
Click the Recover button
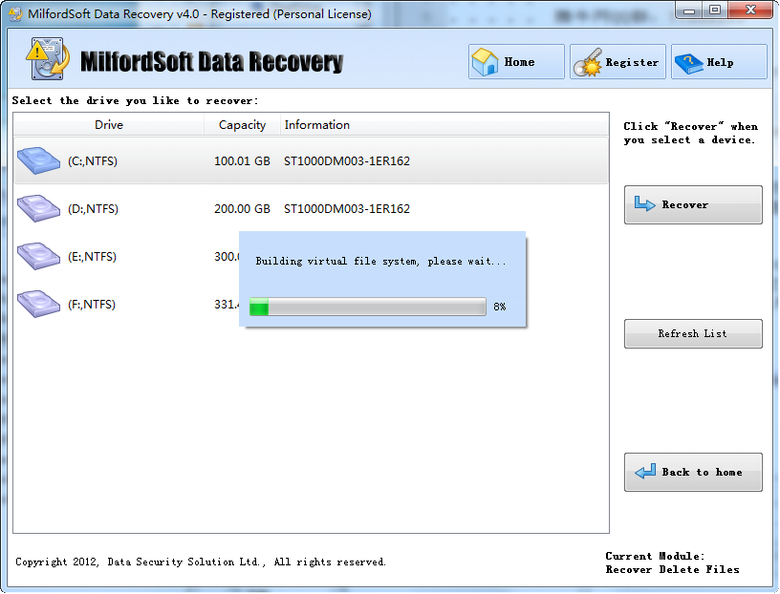(x=693, y=204)
